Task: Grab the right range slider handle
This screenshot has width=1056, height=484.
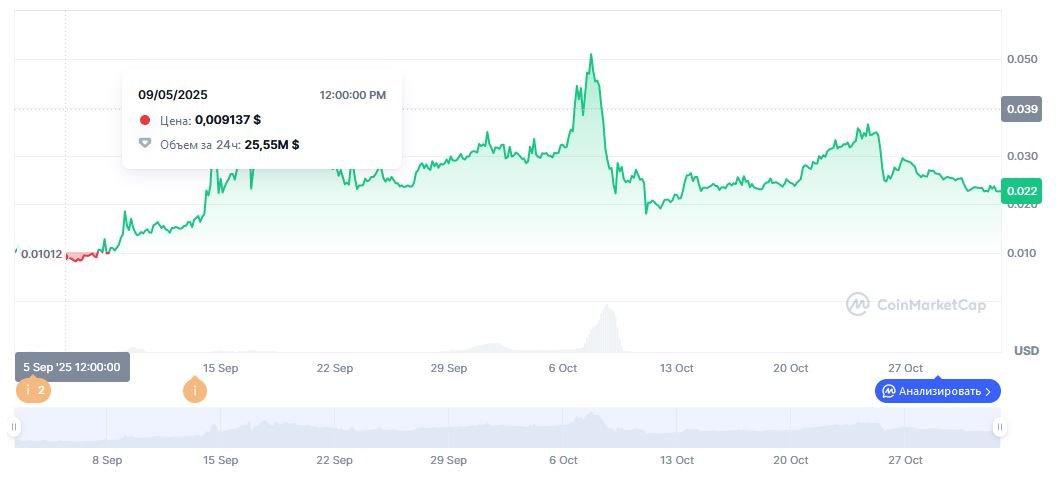Action: 999,427
